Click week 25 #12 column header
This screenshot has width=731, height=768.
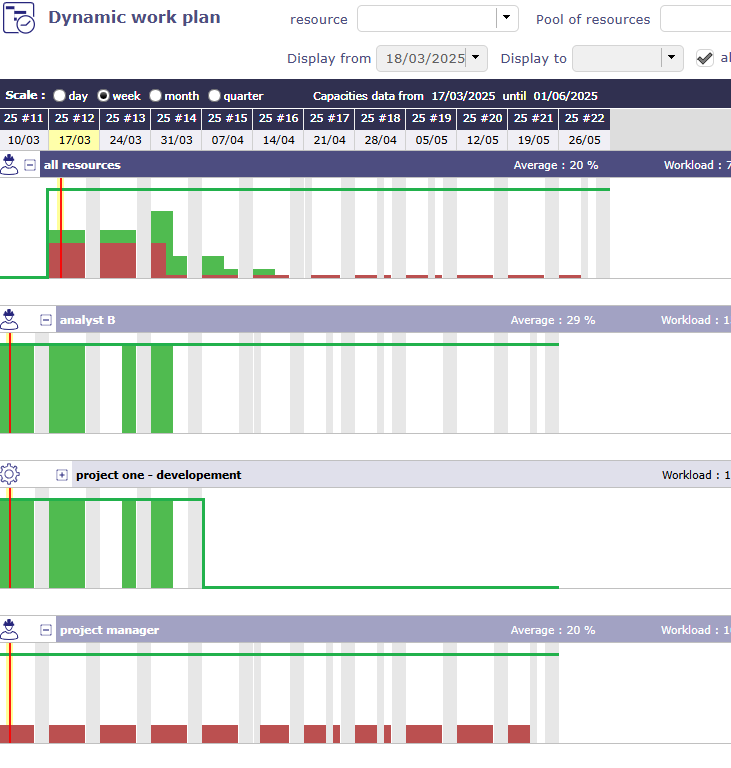pos(75,119)
